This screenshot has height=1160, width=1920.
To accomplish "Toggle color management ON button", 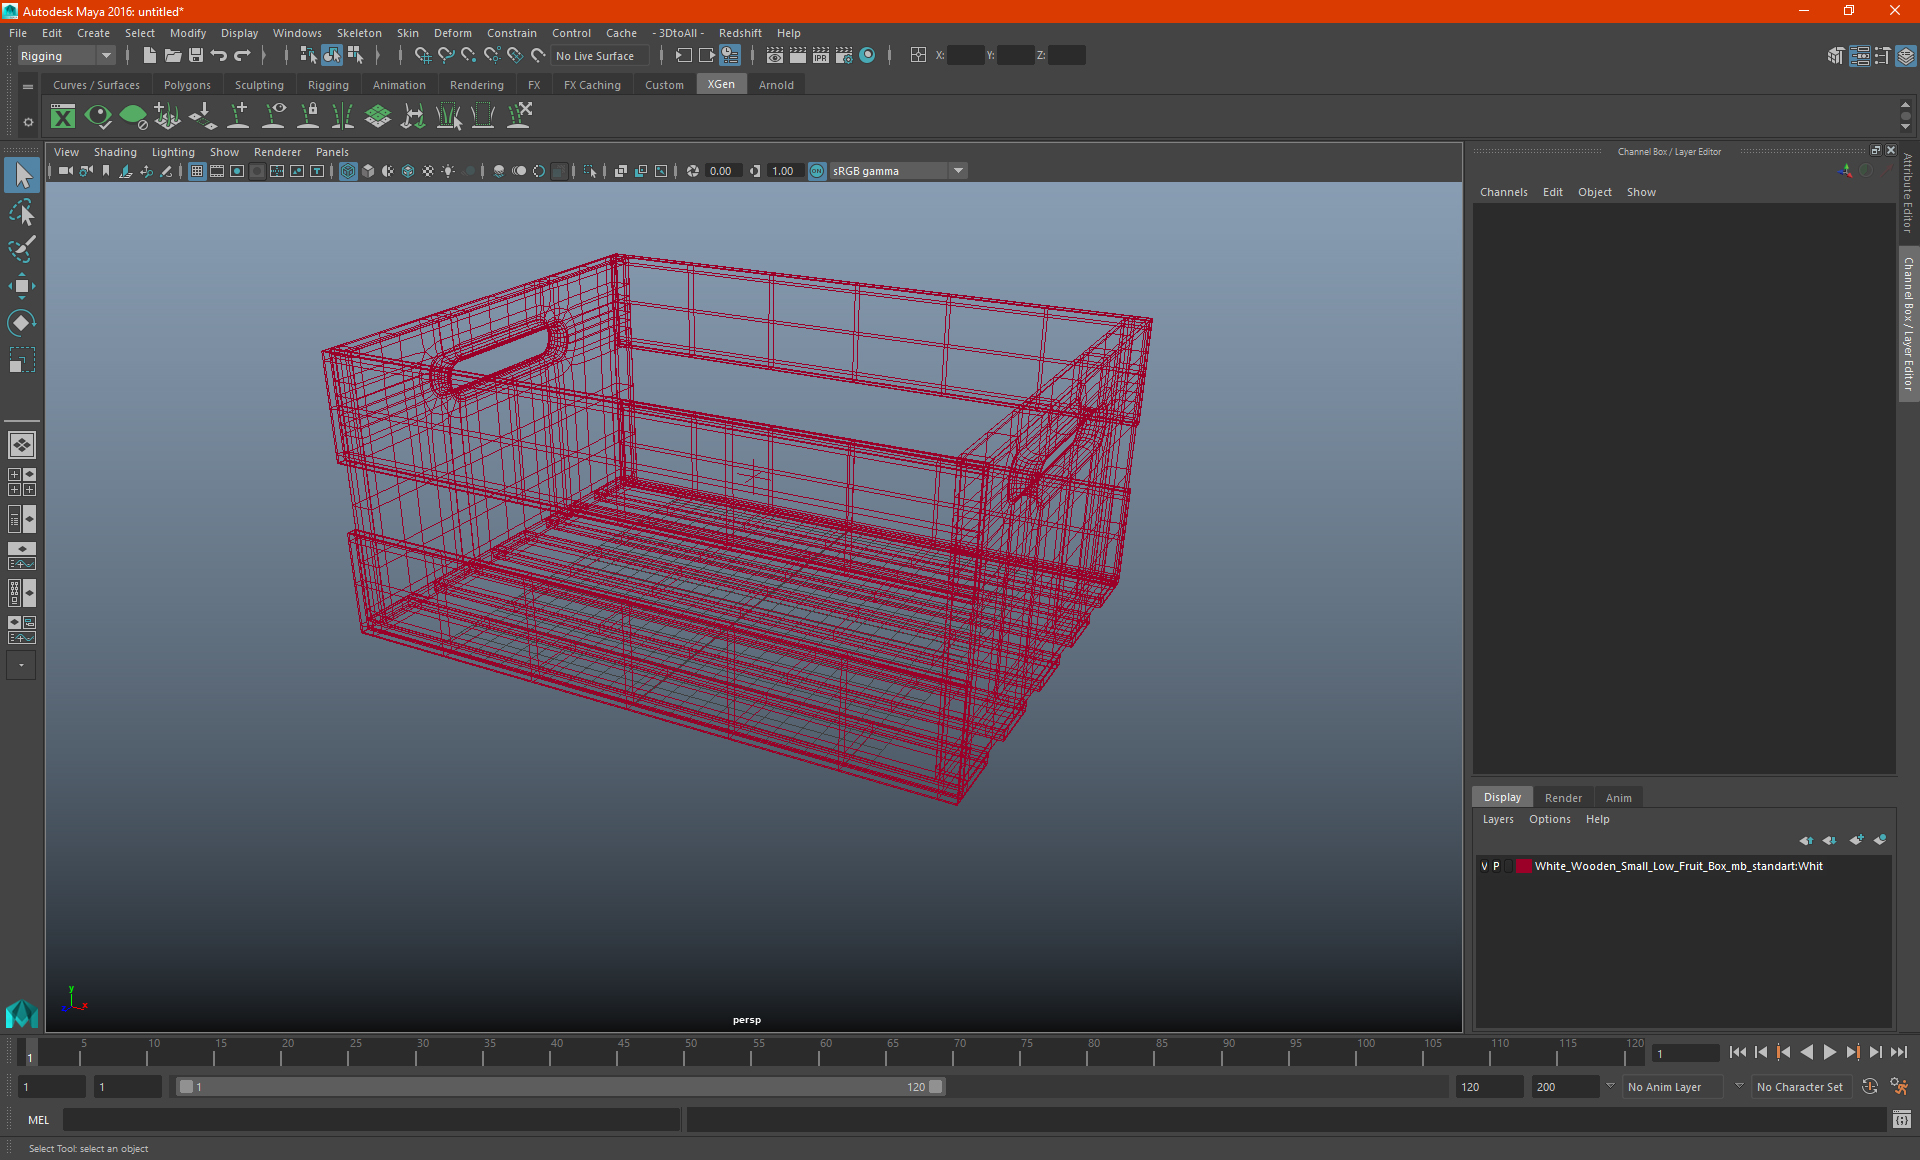I will coord(817,171).
